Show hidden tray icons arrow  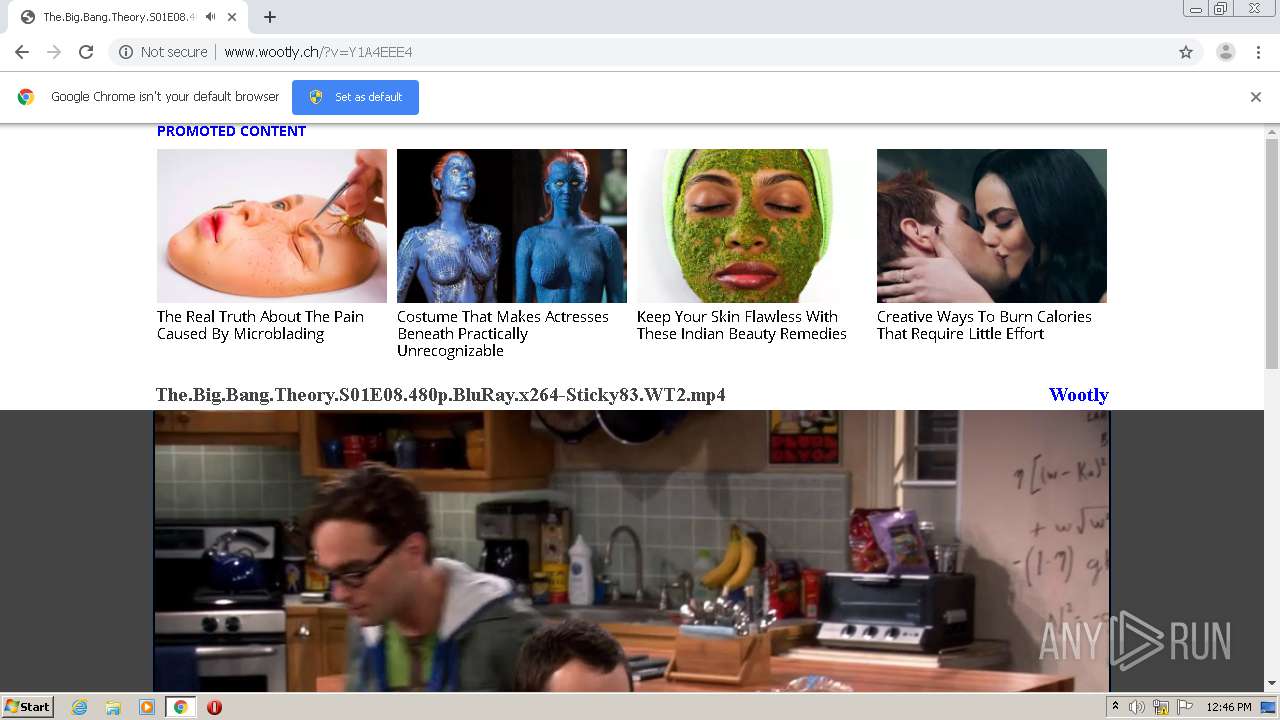tap(1115, 707)
